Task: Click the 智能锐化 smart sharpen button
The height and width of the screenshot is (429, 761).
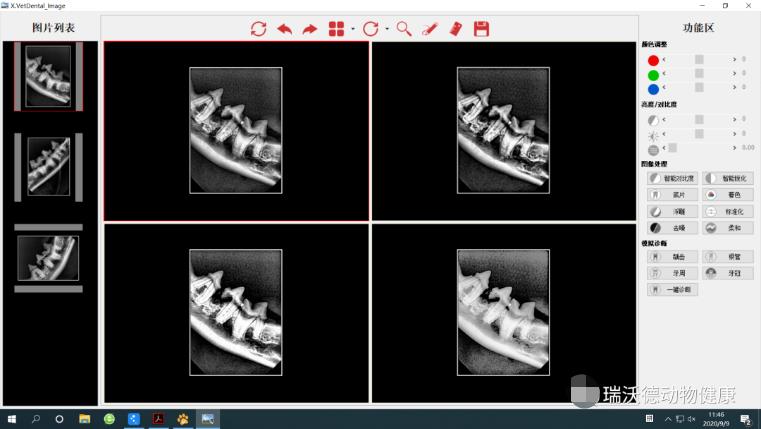Action: [728, 179]
